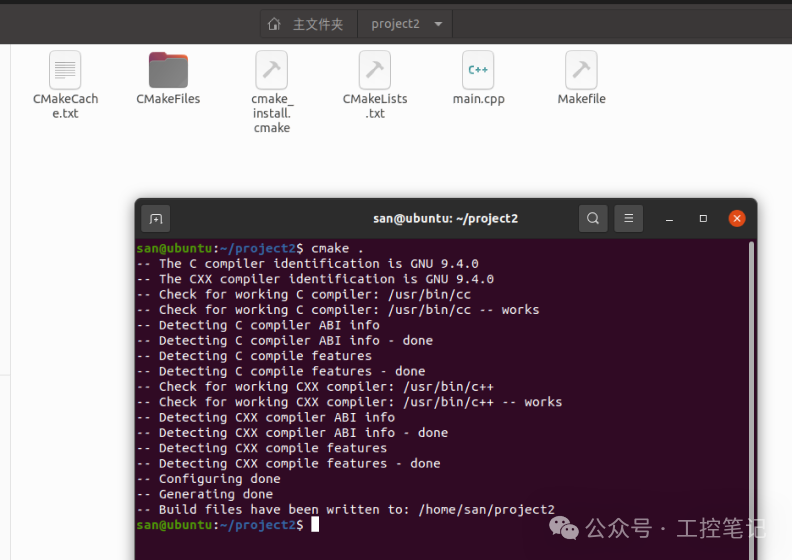Click the 'Build files have been written to' line

point(345,510)
